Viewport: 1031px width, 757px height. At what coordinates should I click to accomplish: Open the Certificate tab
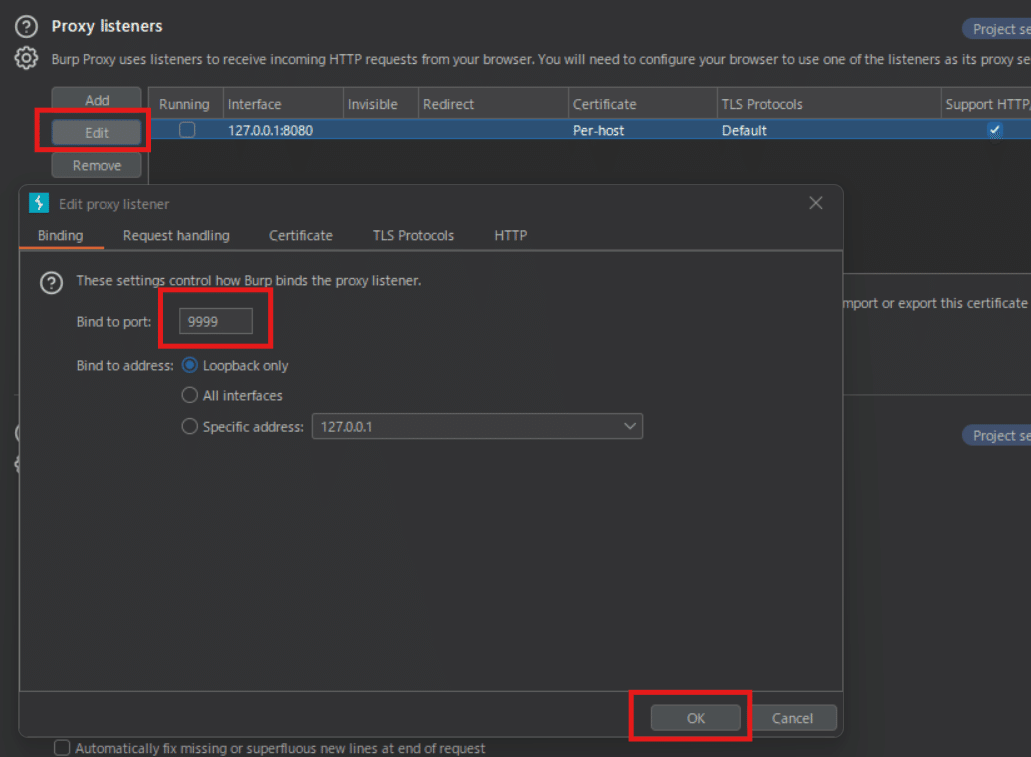300,235
